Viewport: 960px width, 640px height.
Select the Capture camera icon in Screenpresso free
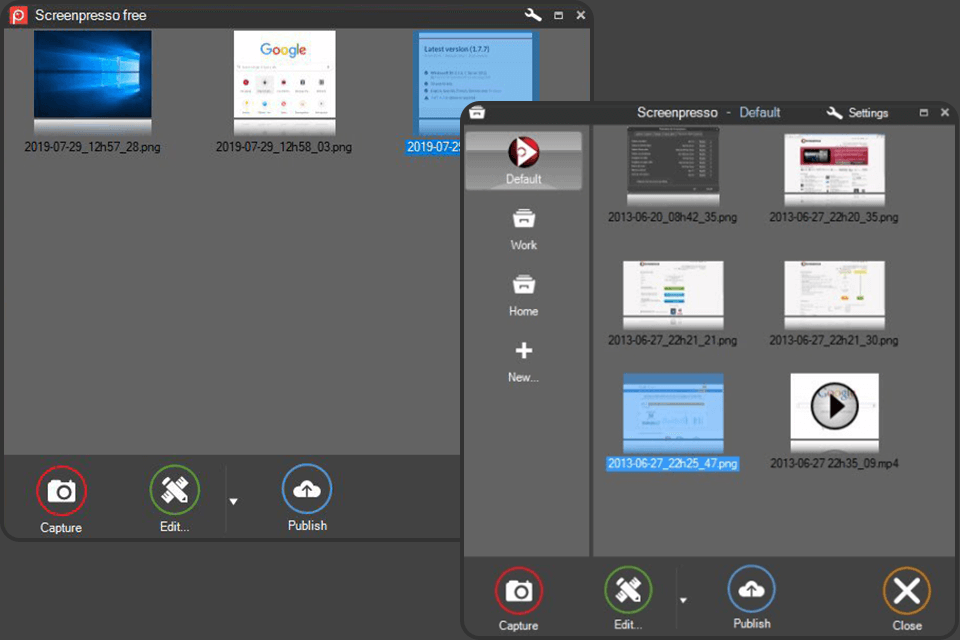61,489
